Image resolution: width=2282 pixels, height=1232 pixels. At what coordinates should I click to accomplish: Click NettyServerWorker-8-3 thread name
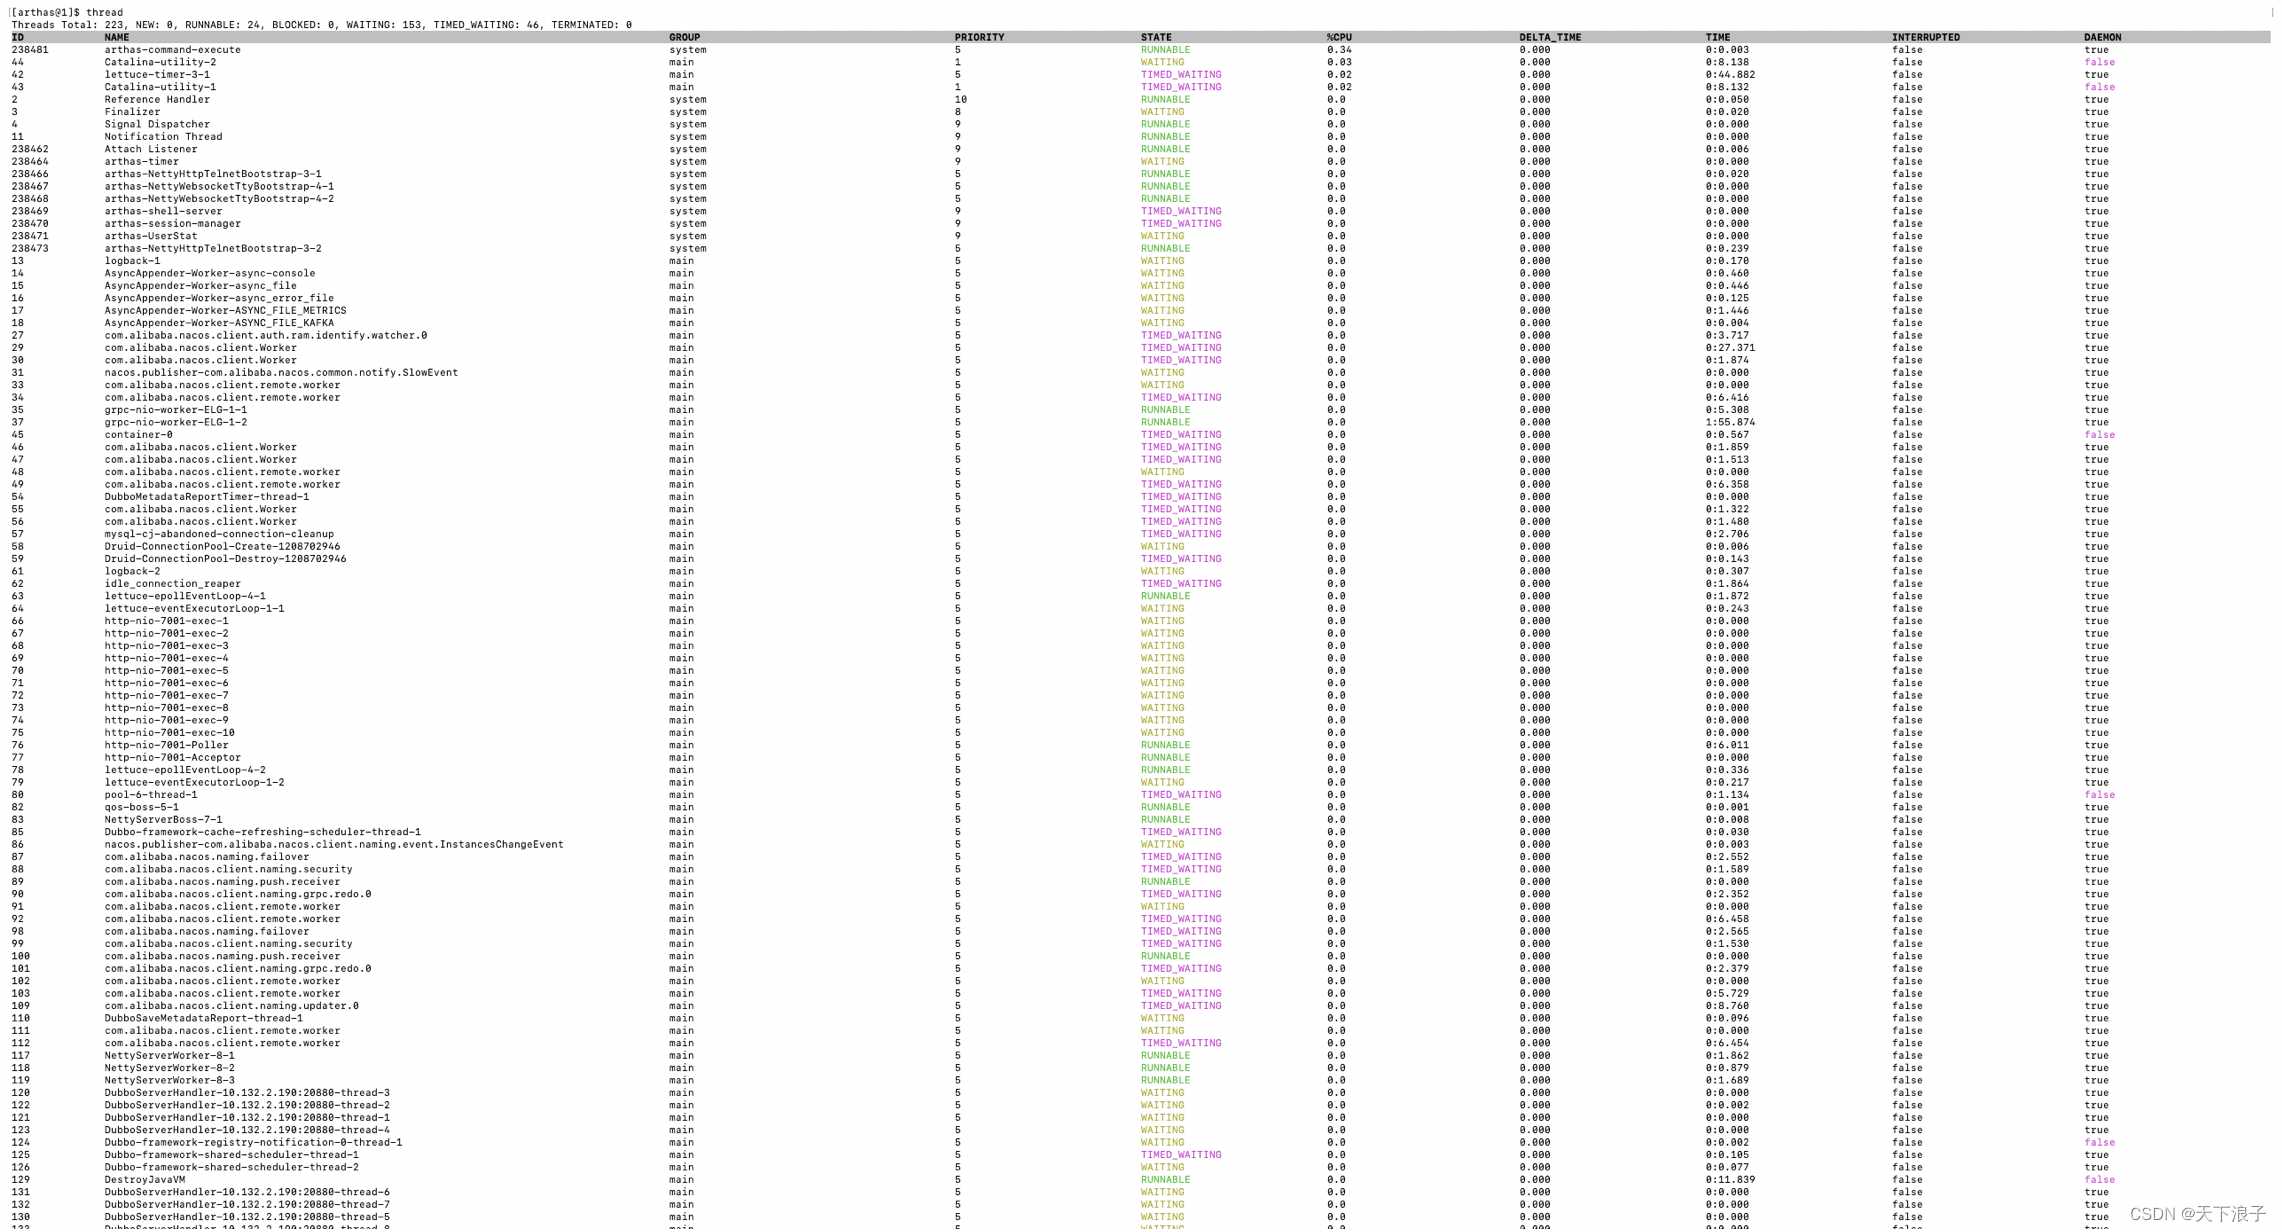pyautogui.click(x=169, y=1081)
